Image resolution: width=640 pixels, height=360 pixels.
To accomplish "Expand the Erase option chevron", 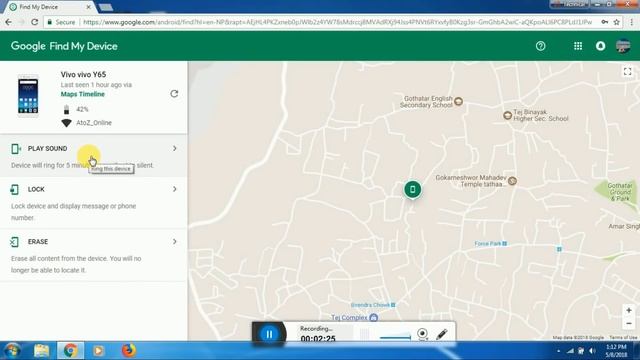I will coord(175,242).
